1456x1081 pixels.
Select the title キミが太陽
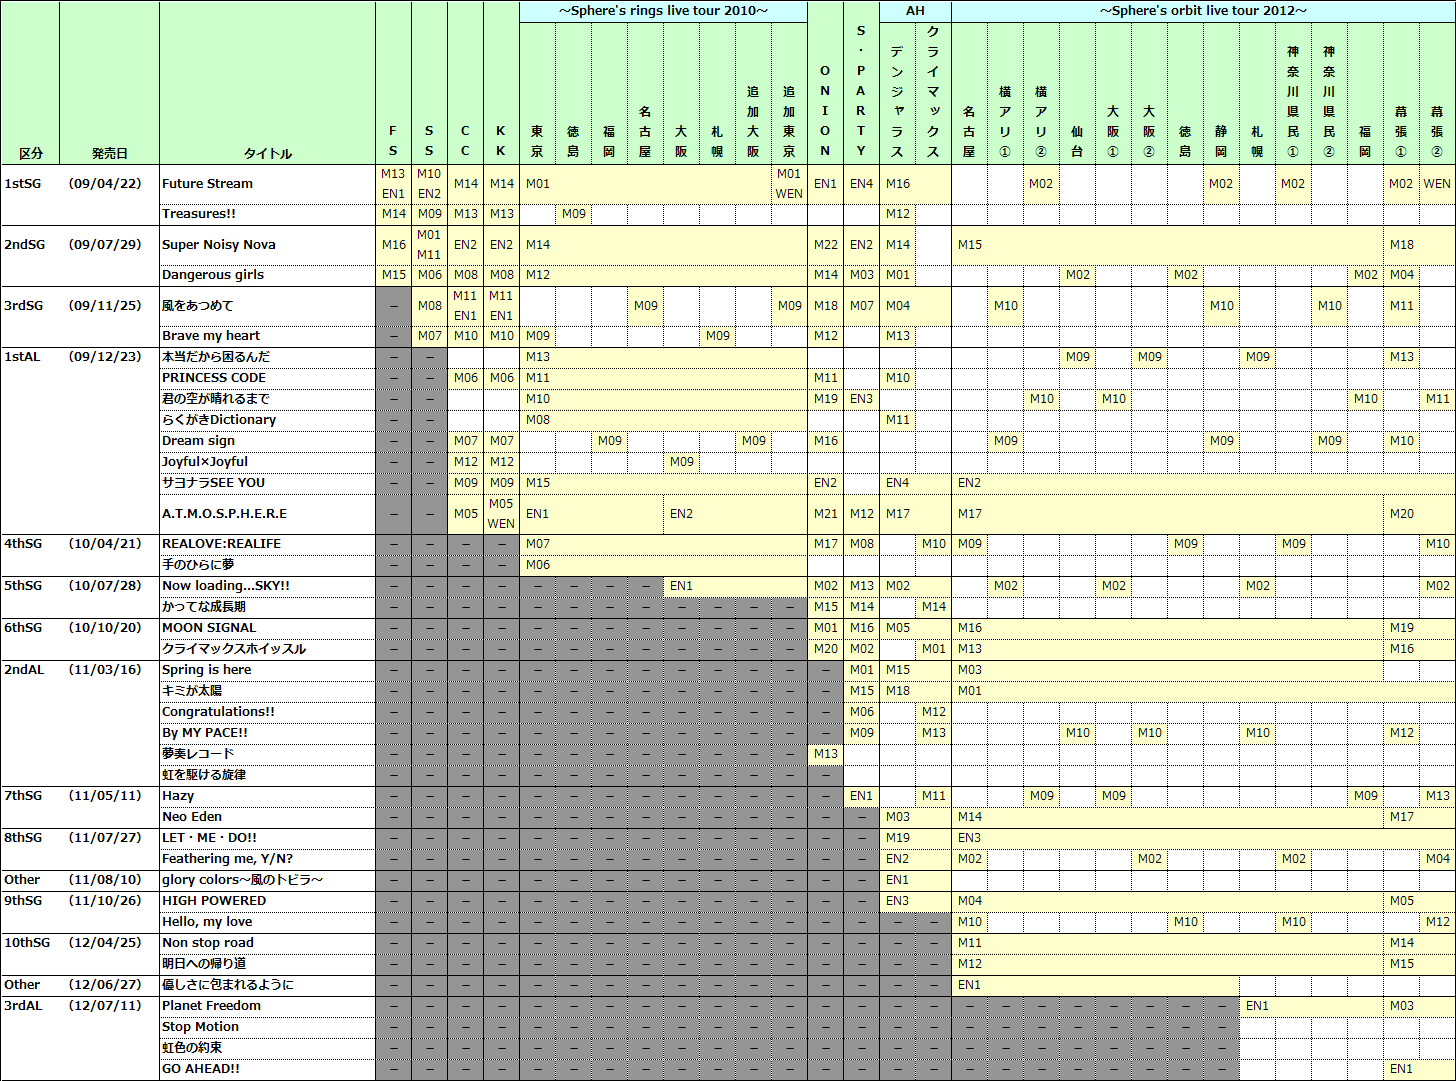coord(192,691)
